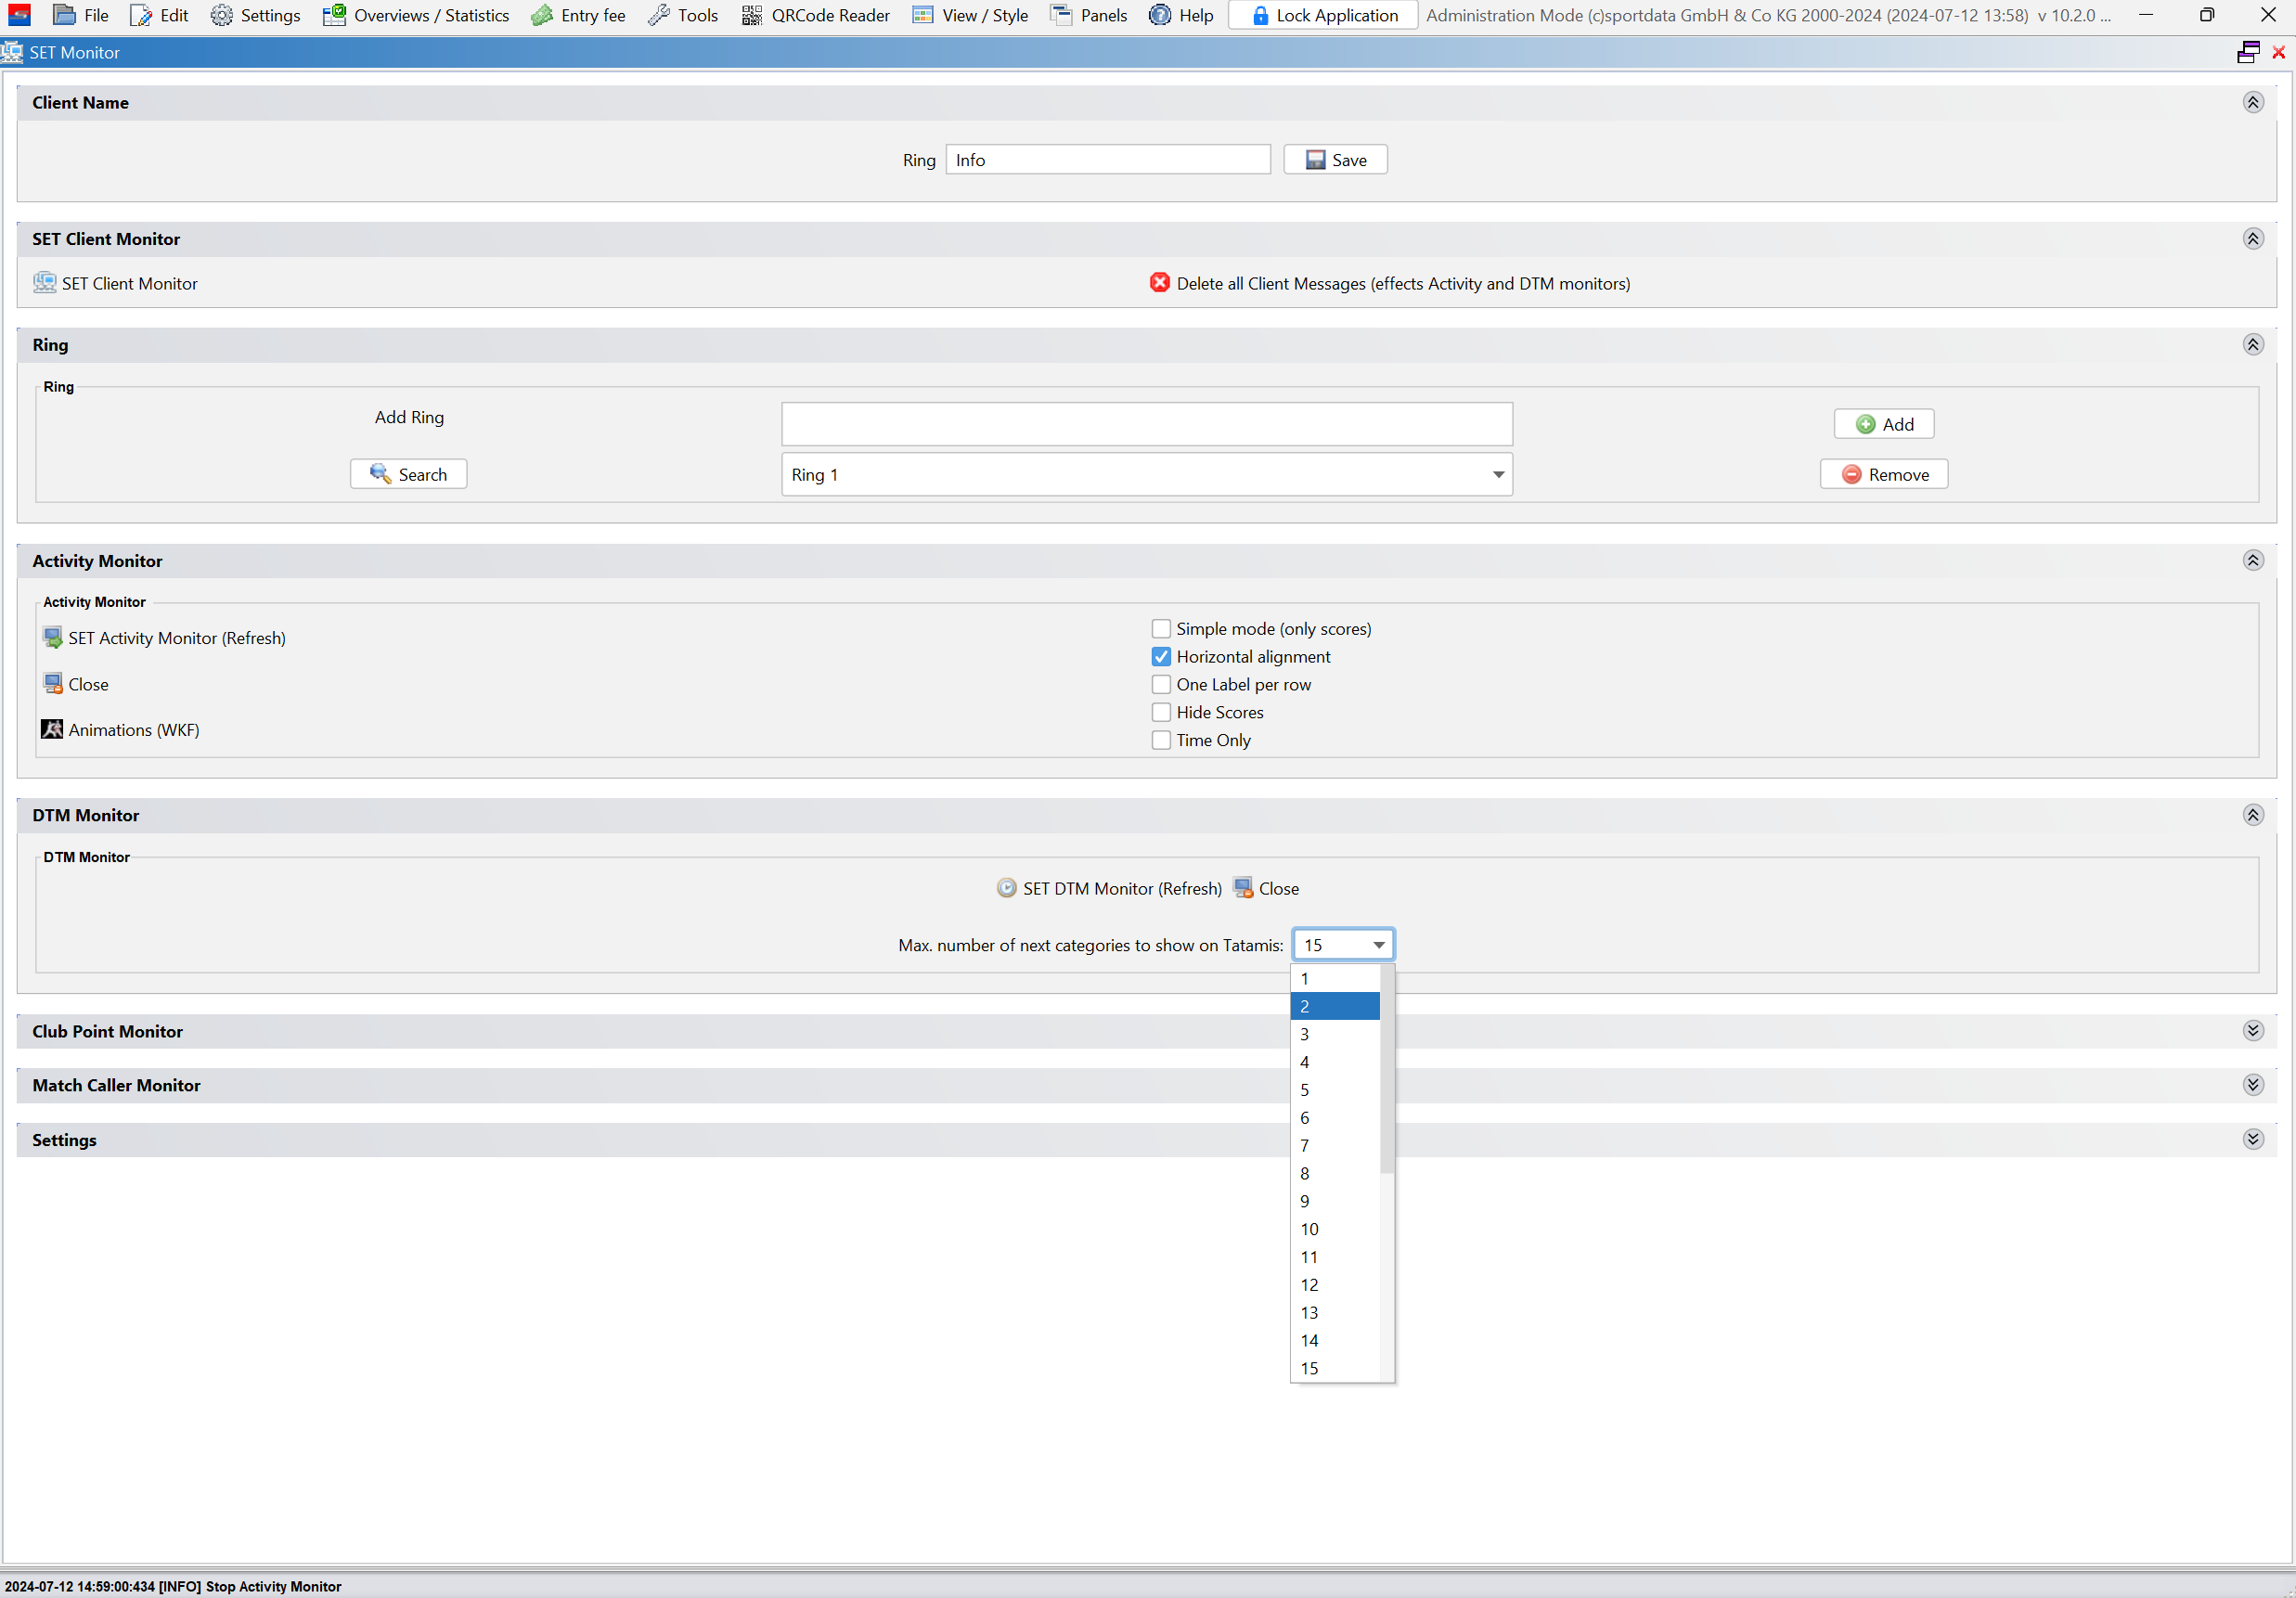Enable Simple mode (only scores) checkbox
Screen dimensions: 2296x1598
click(x=1161, y=629)
